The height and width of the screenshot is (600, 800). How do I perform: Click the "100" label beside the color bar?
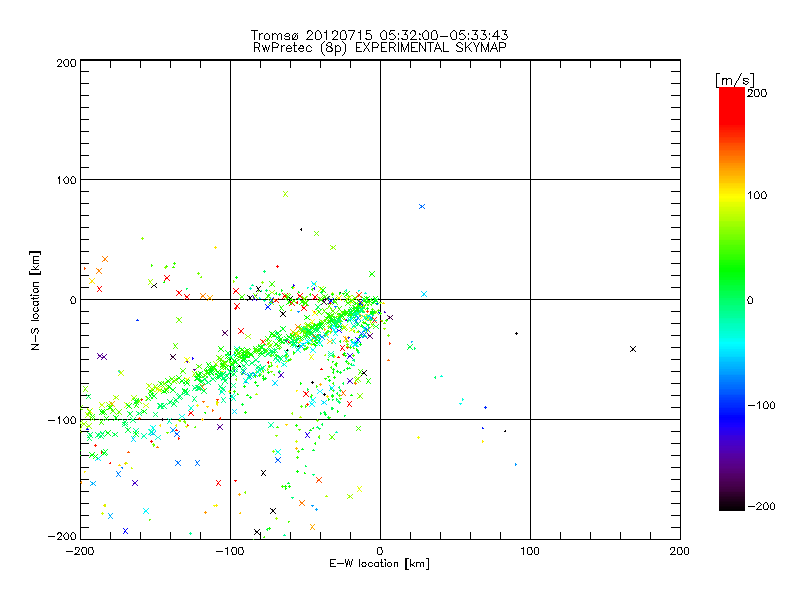point(757,195)
